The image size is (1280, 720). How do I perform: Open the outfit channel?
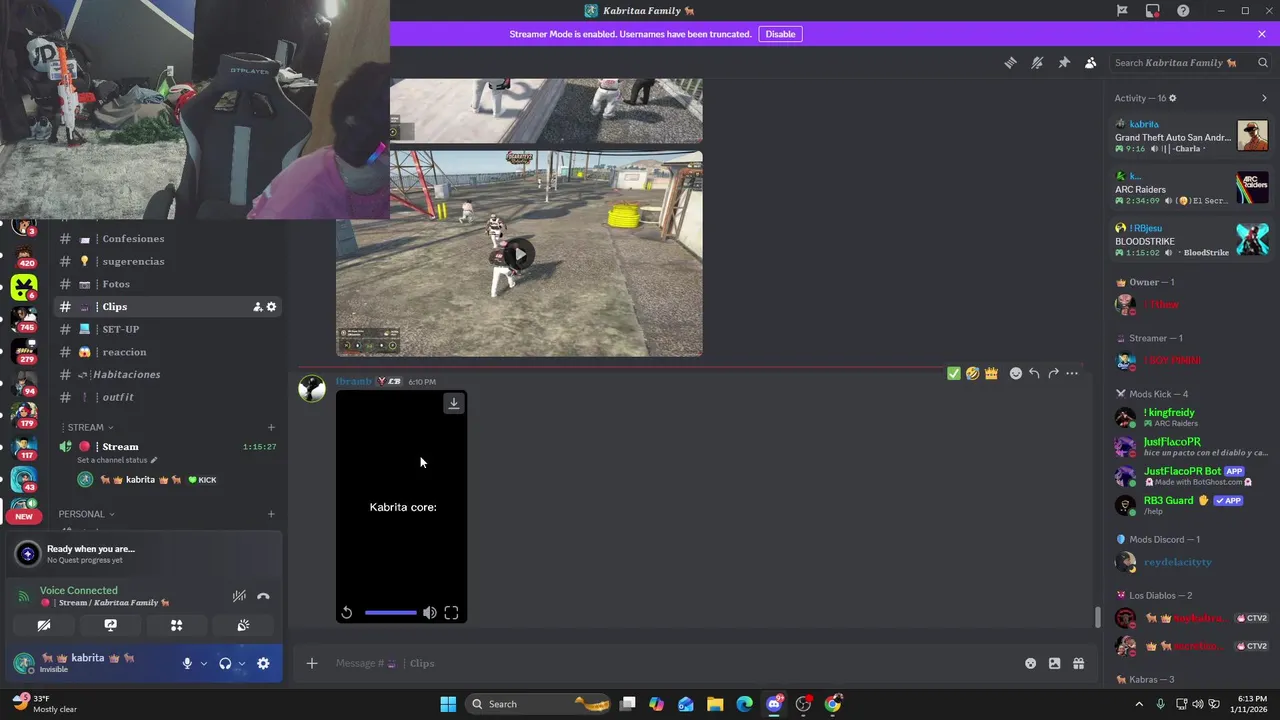coord(168,397)
